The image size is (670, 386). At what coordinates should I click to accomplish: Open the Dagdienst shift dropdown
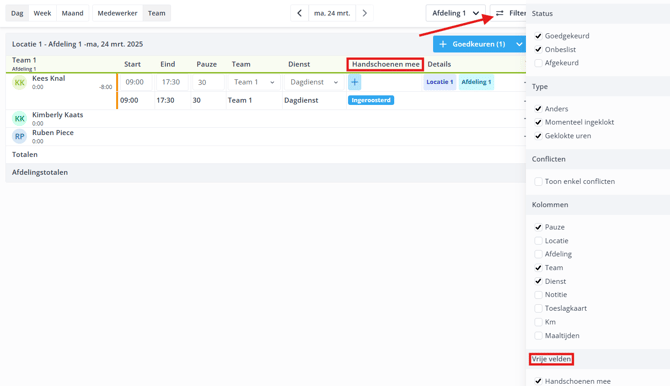click(x=314, y=82)
